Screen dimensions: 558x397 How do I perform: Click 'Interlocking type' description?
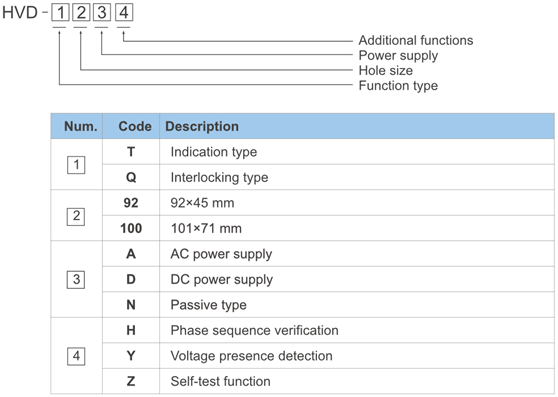pyautogui.click(x=219, y=177)
